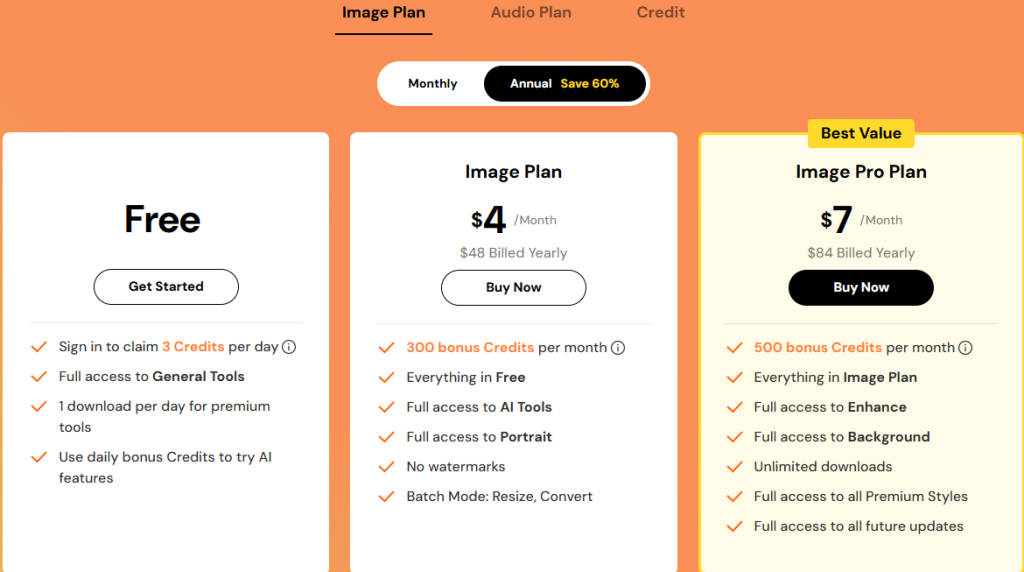Select Monthly billing option
The width and height of the screenshot is (1024, 572).
coord(432,84)
